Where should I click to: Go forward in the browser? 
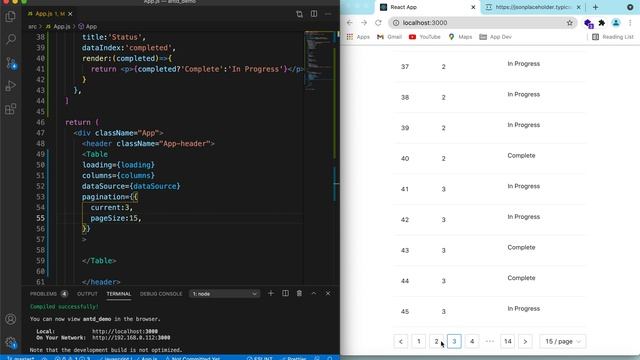click(364, 23)
